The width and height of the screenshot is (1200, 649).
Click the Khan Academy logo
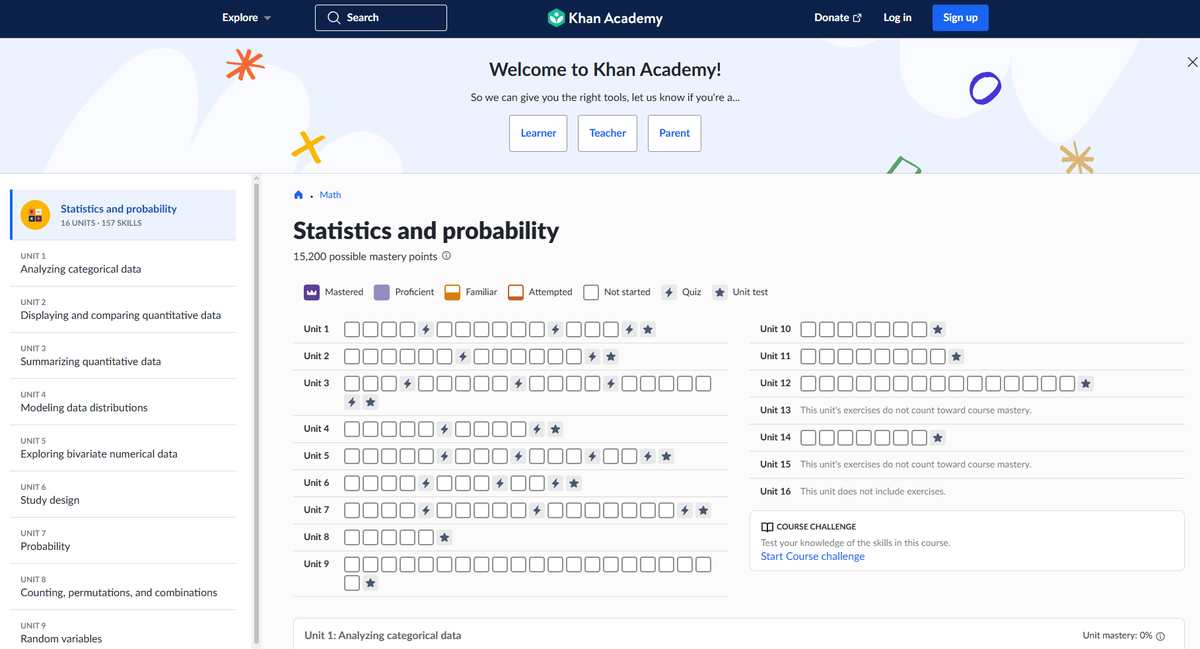605,18
